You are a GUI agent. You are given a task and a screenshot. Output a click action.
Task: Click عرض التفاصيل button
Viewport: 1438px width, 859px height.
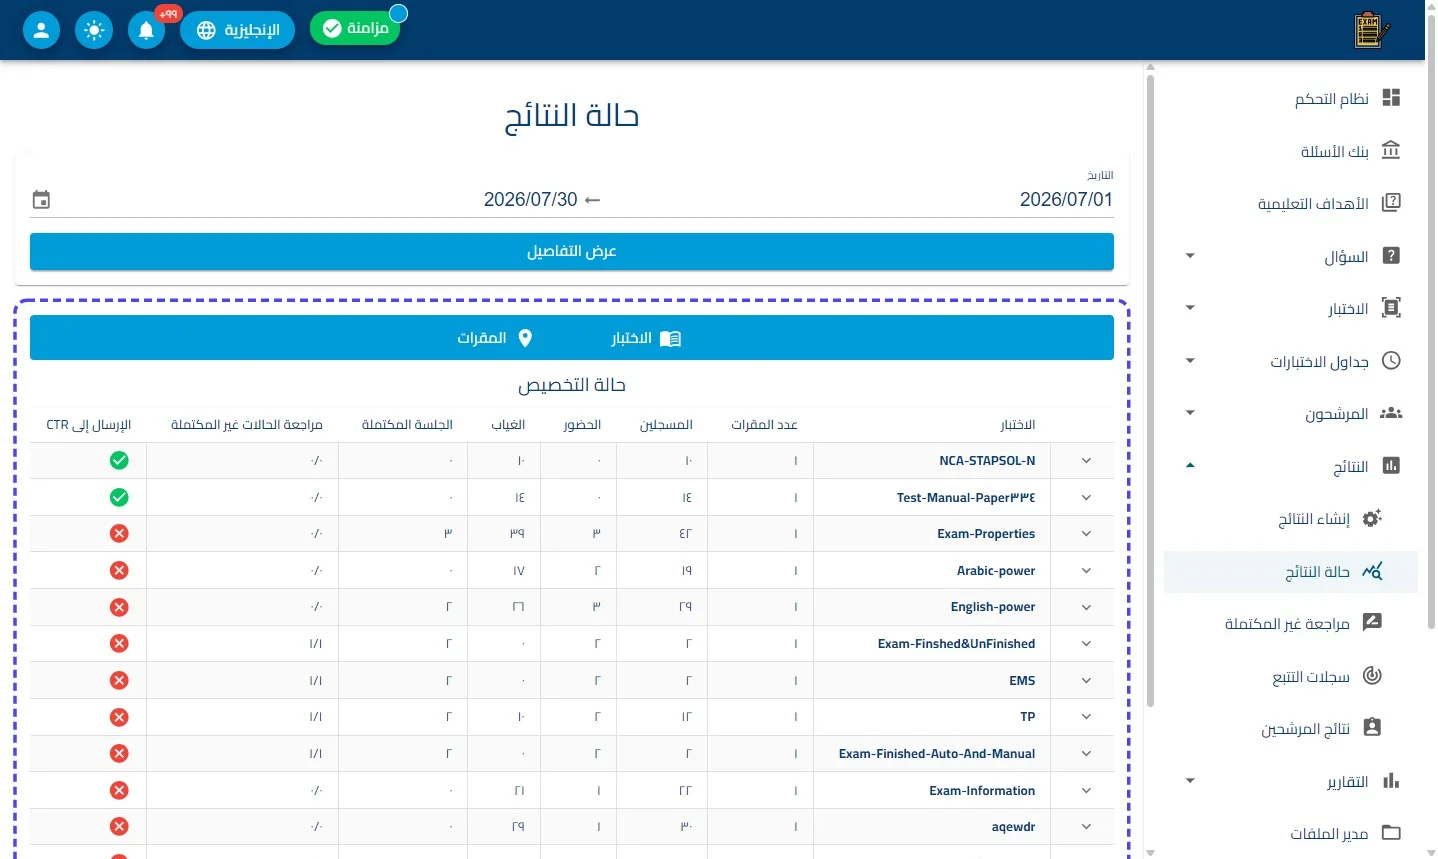(572, 251)
